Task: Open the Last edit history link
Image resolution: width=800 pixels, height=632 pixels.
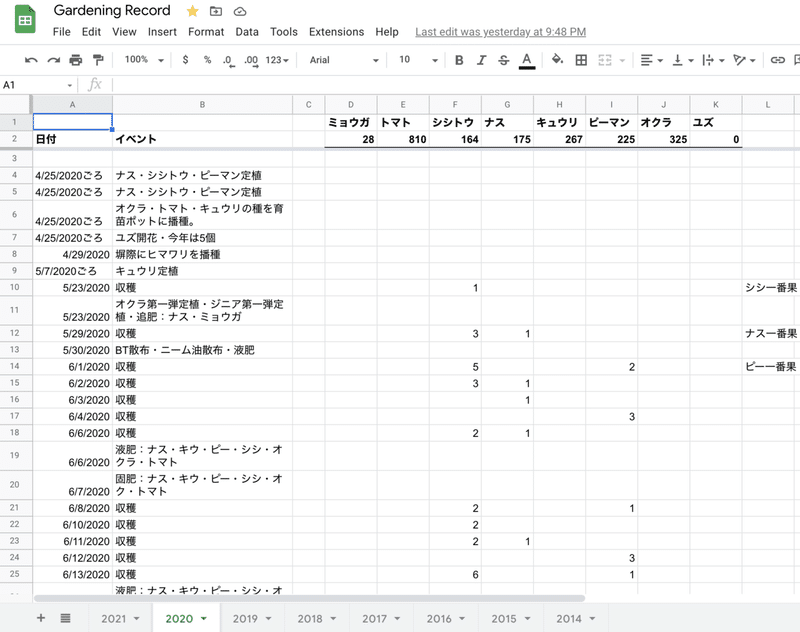Action: [501, 32]
